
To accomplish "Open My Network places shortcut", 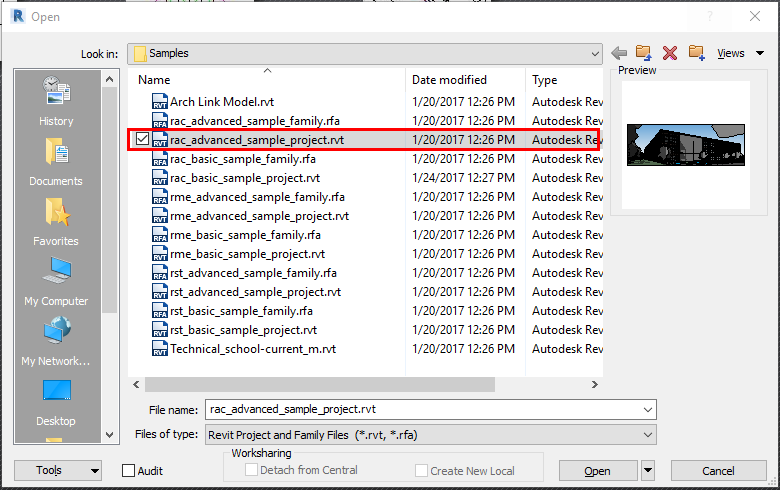I will pos(56,331).
